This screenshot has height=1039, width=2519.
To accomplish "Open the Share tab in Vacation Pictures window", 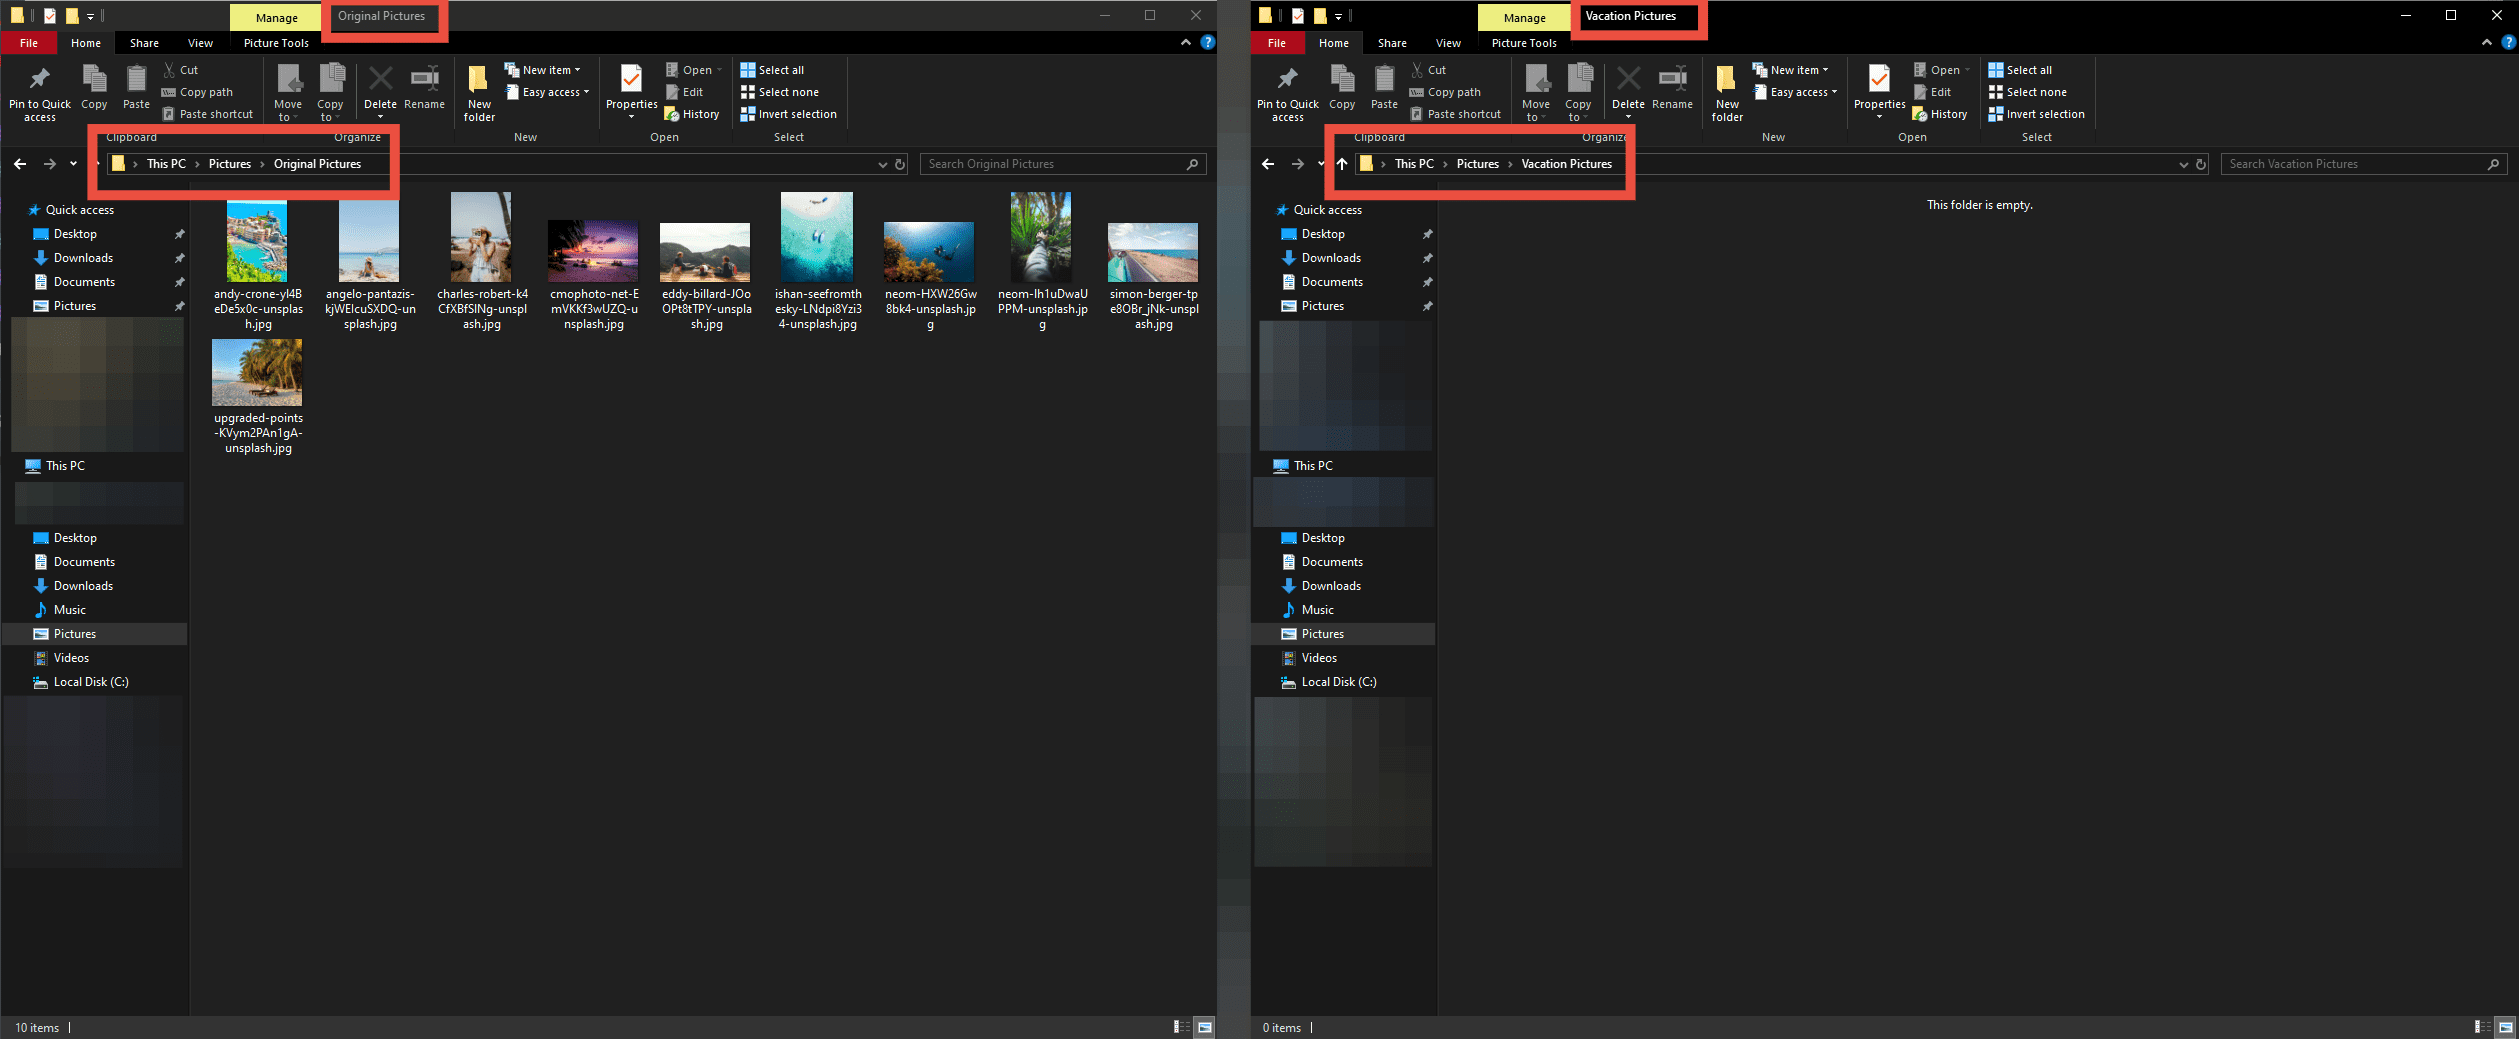I will tap(1391, 43).
